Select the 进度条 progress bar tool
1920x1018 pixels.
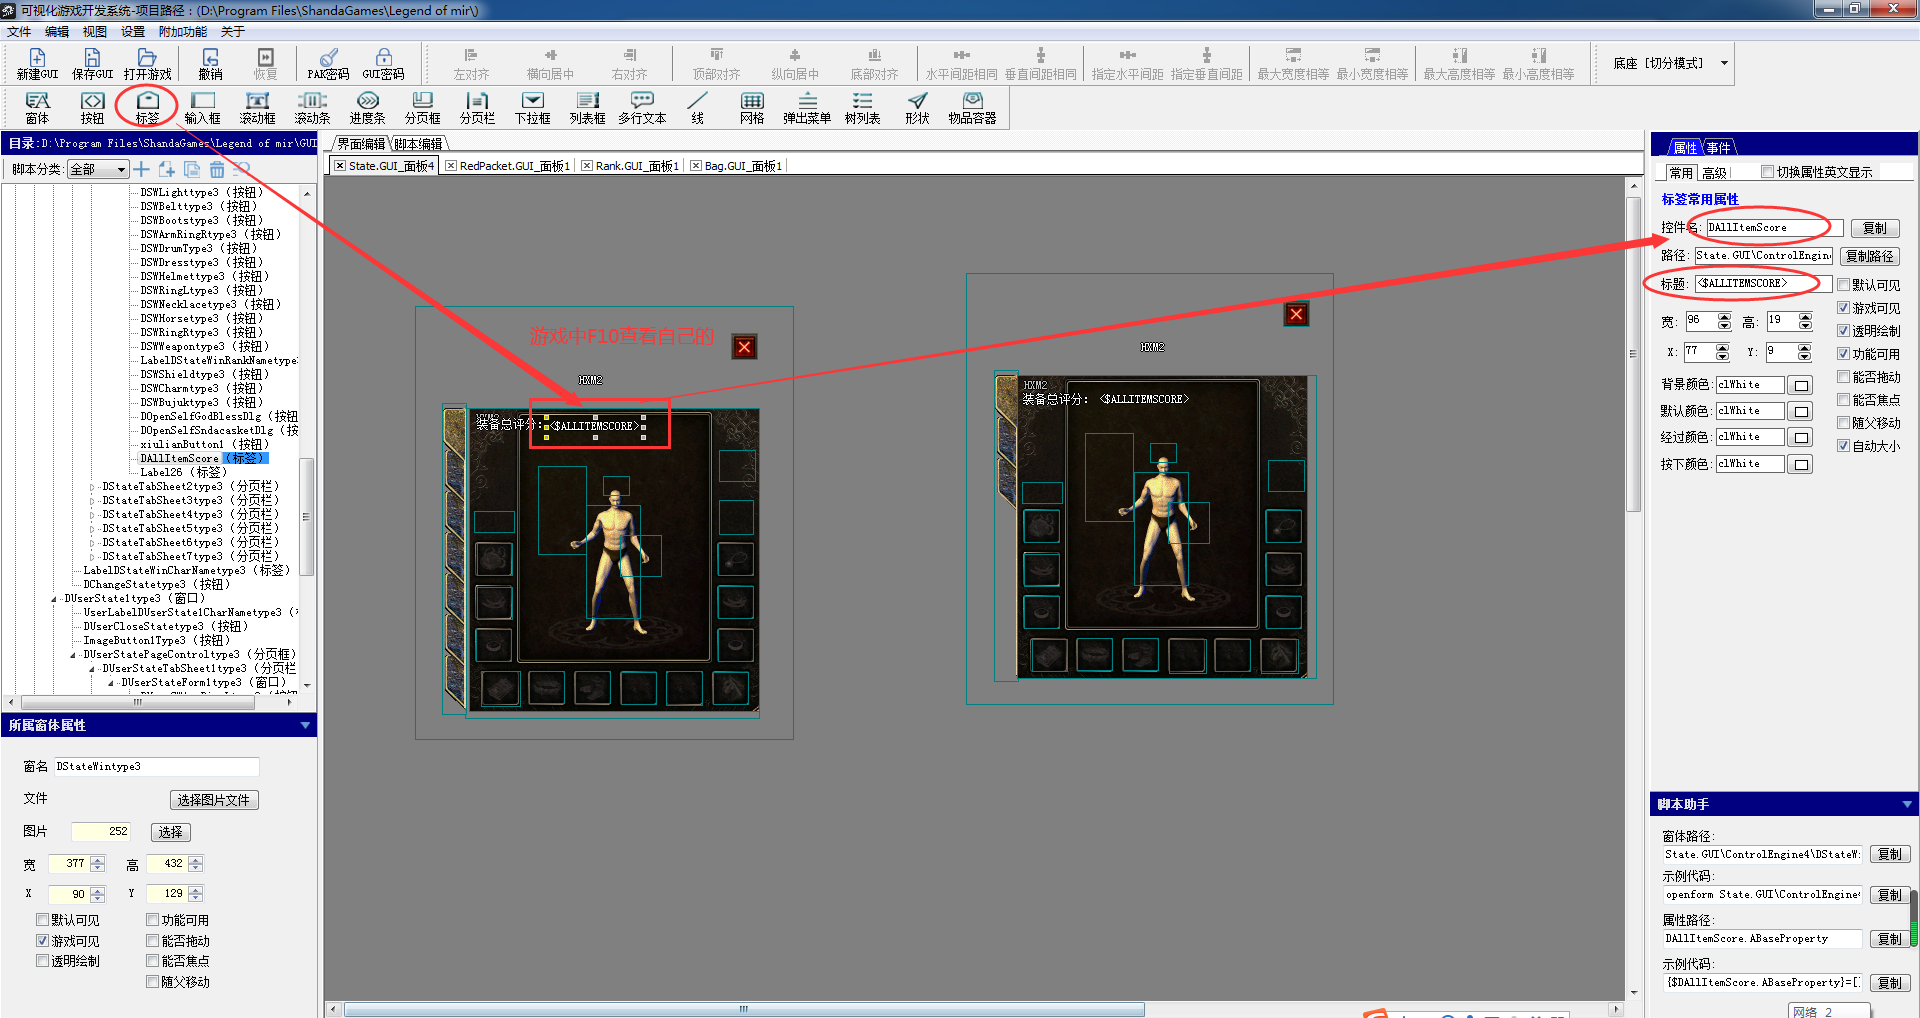click(x=367, y=108)
